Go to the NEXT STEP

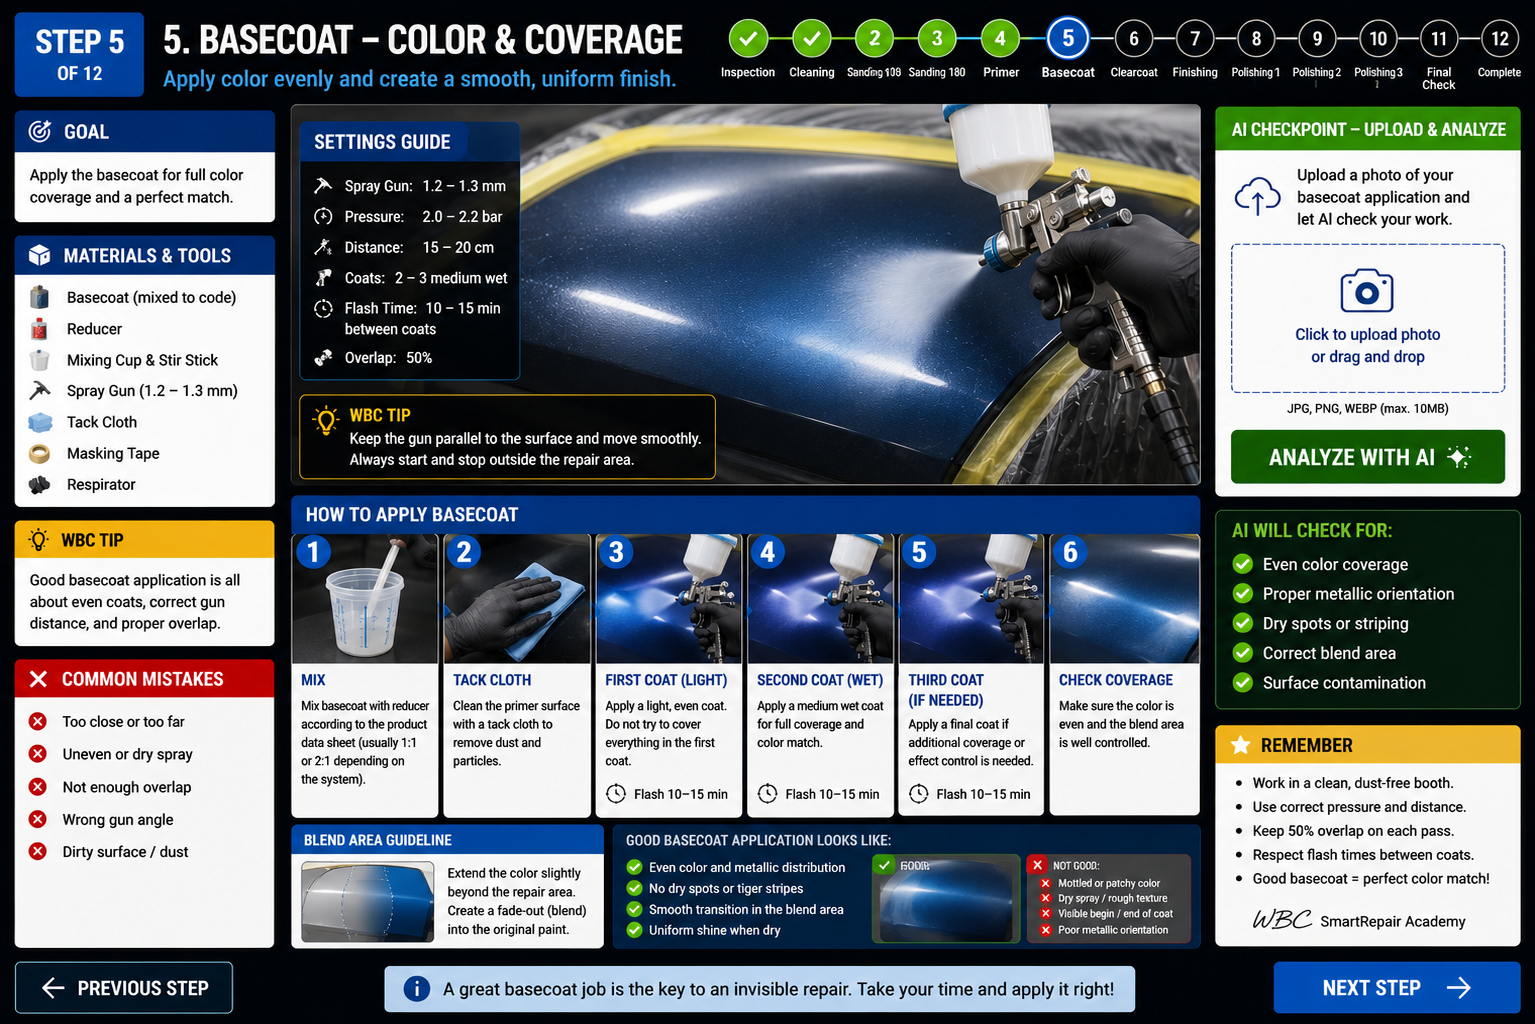[1396, 988]
